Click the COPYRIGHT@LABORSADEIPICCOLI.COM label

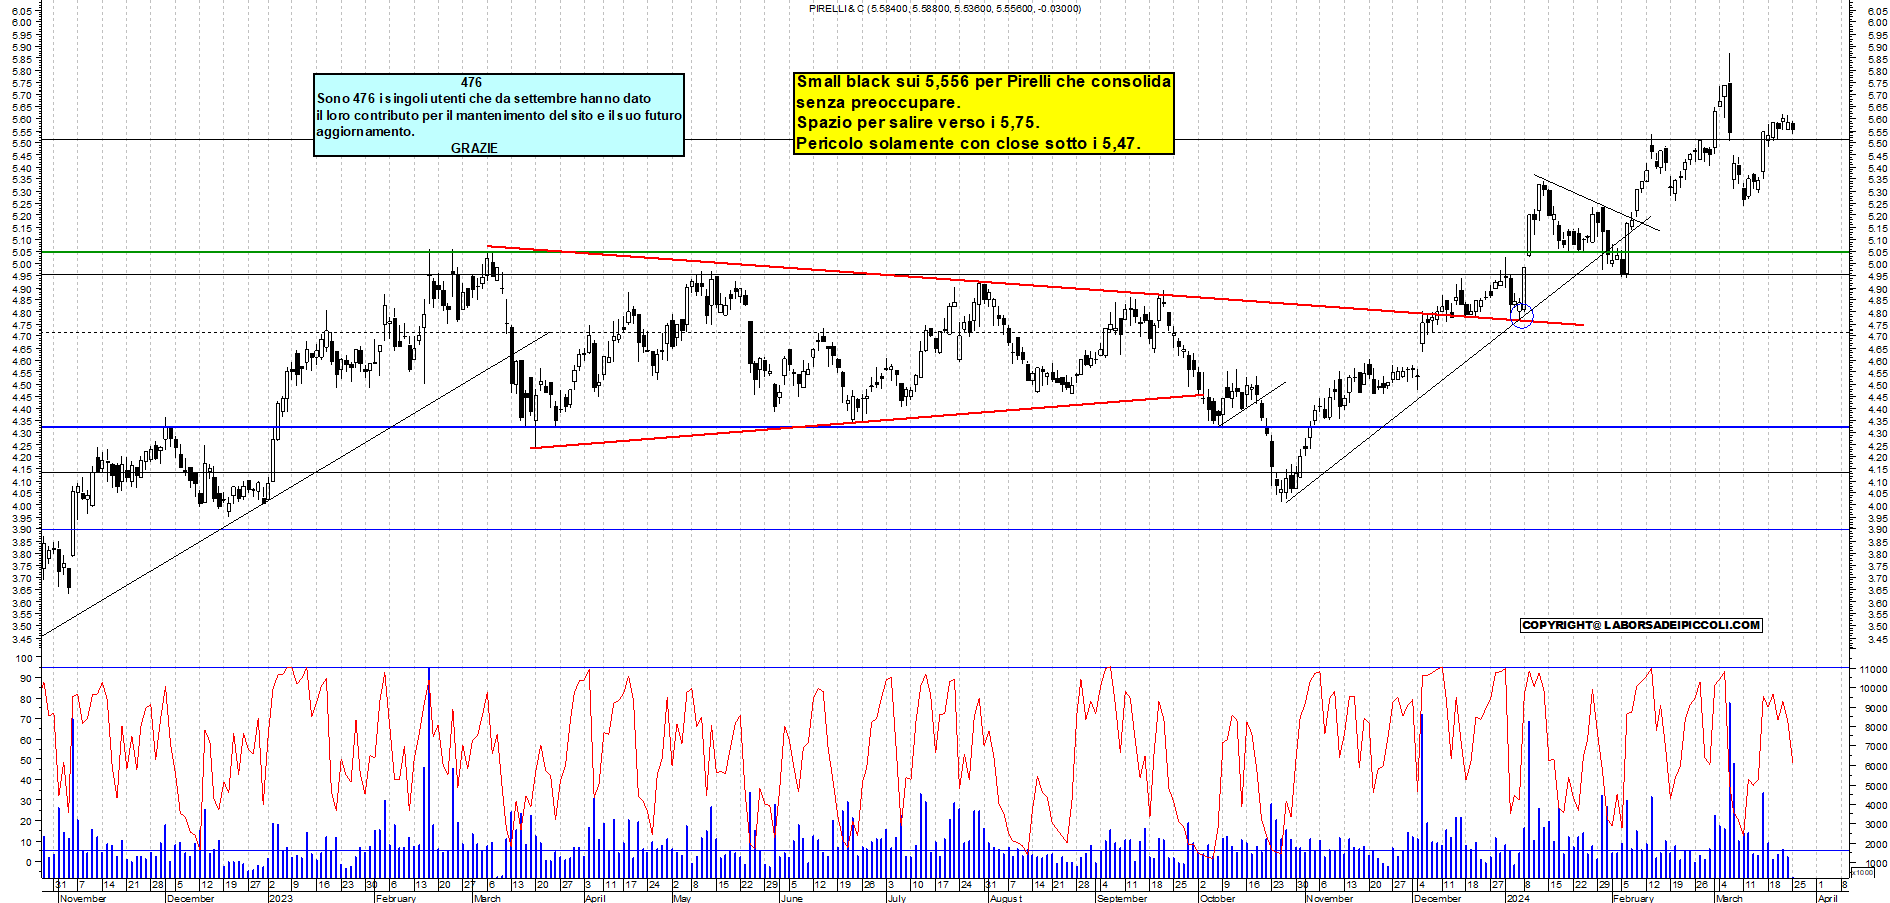(x=1641, y=625)
